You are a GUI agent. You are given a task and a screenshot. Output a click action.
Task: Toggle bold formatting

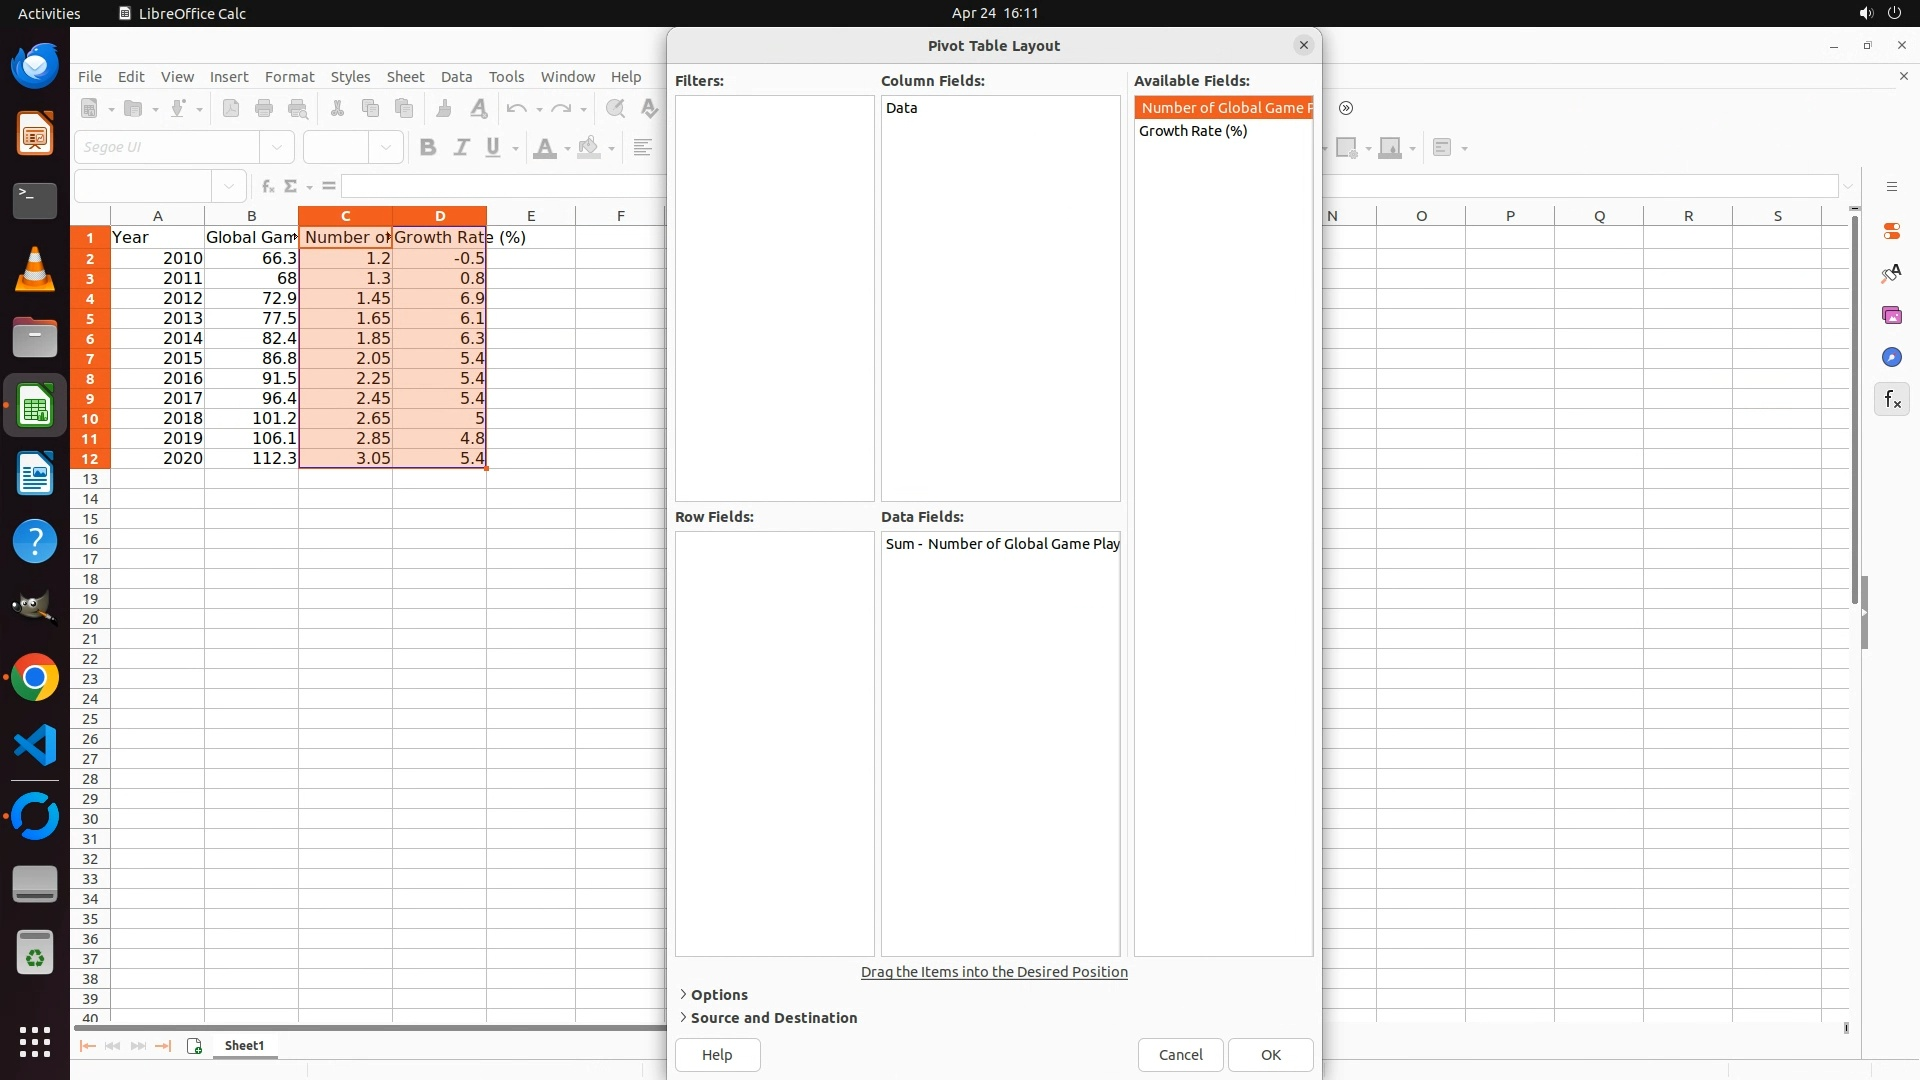[x=428, y=148]
